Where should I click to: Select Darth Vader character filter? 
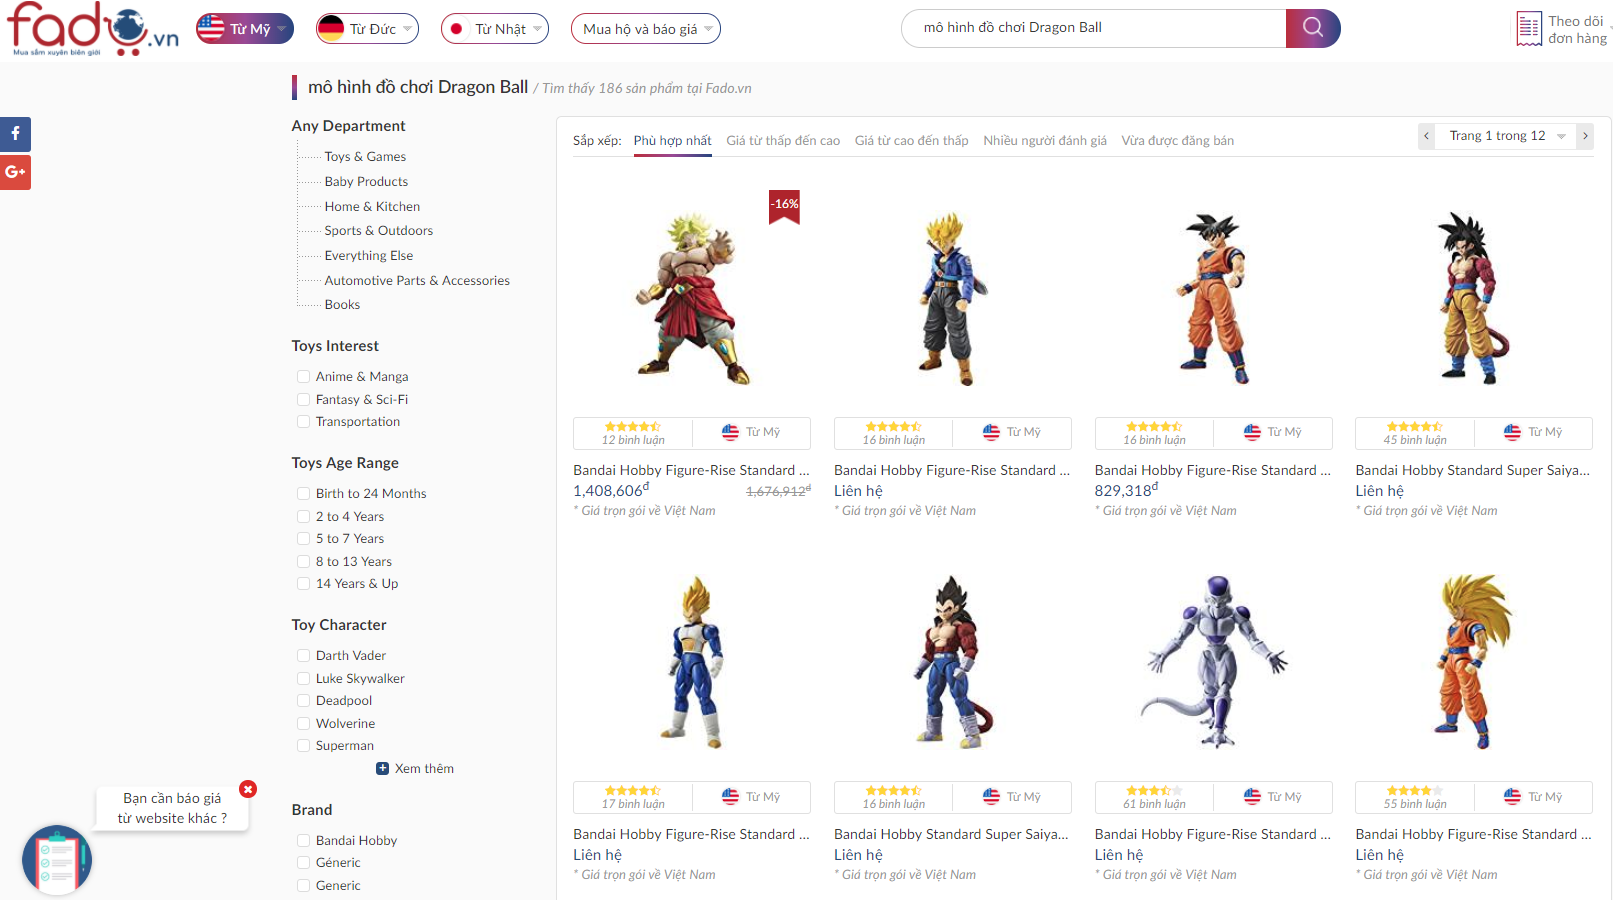coord(303,656)
